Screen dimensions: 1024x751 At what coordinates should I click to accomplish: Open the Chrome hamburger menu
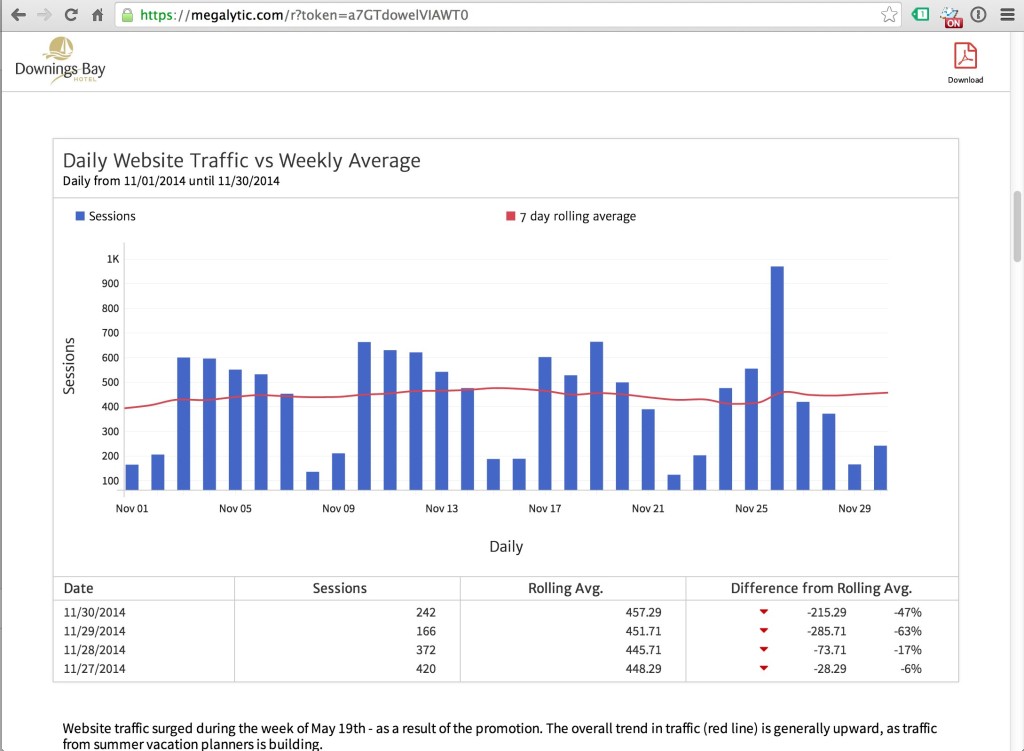coord(1006,15)
